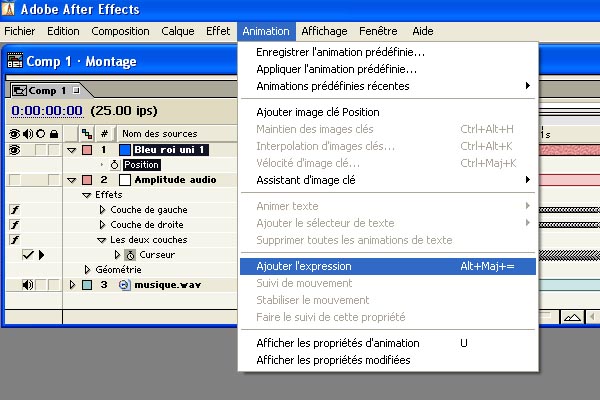Expand the Géométrie group
This screenshot has width=600, height=400.
[87, 269]
